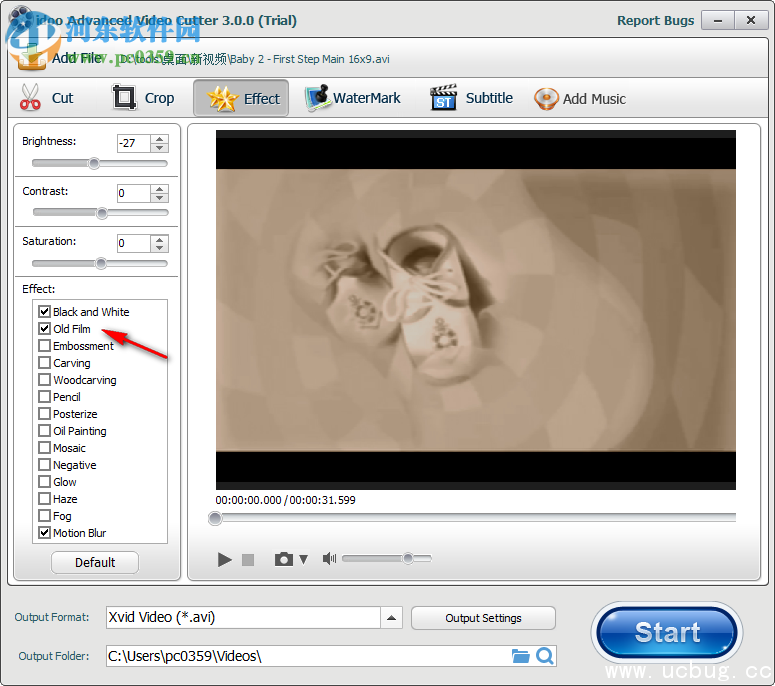This screenshot has width=775, height=686.
Task: Click the Output Folder path field
Action: (308, 656)
